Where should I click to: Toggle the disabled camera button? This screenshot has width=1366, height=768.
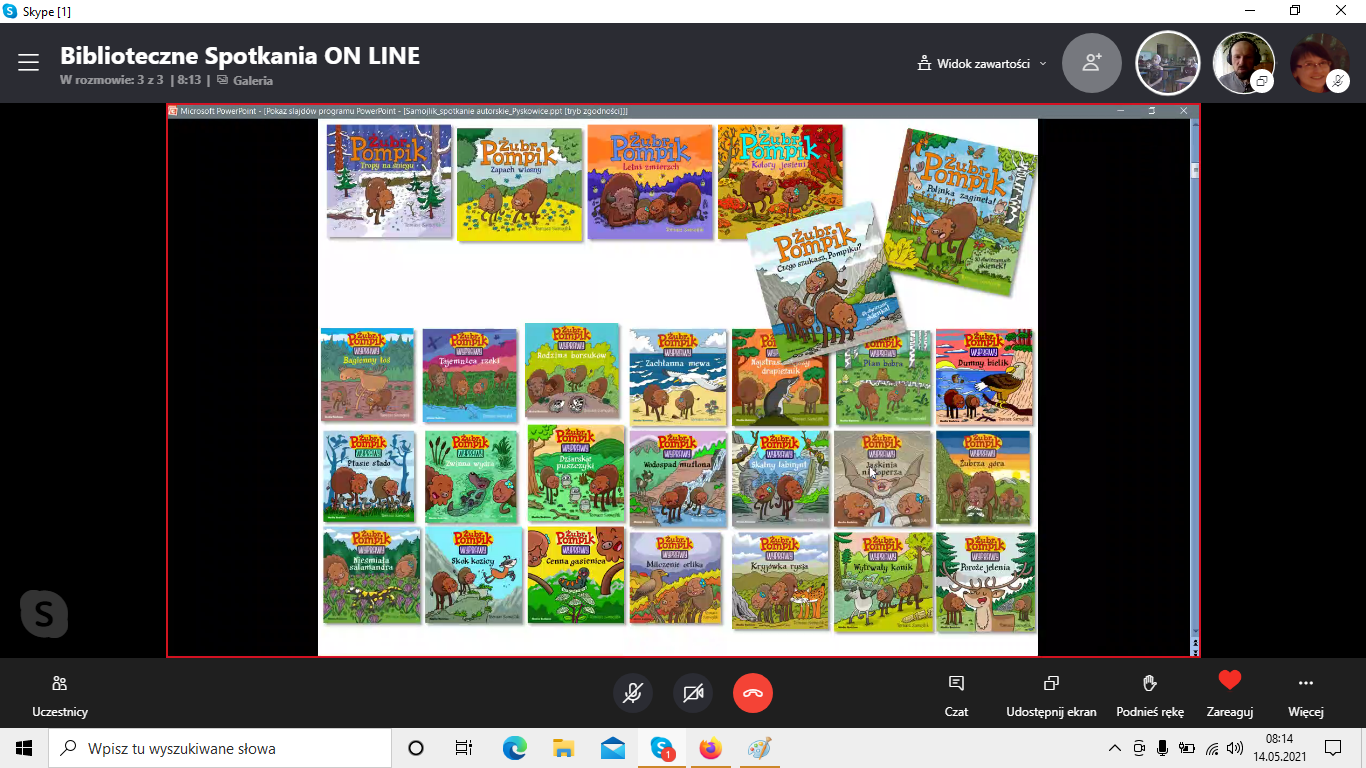pyautogui.click(x=693, y=693)
